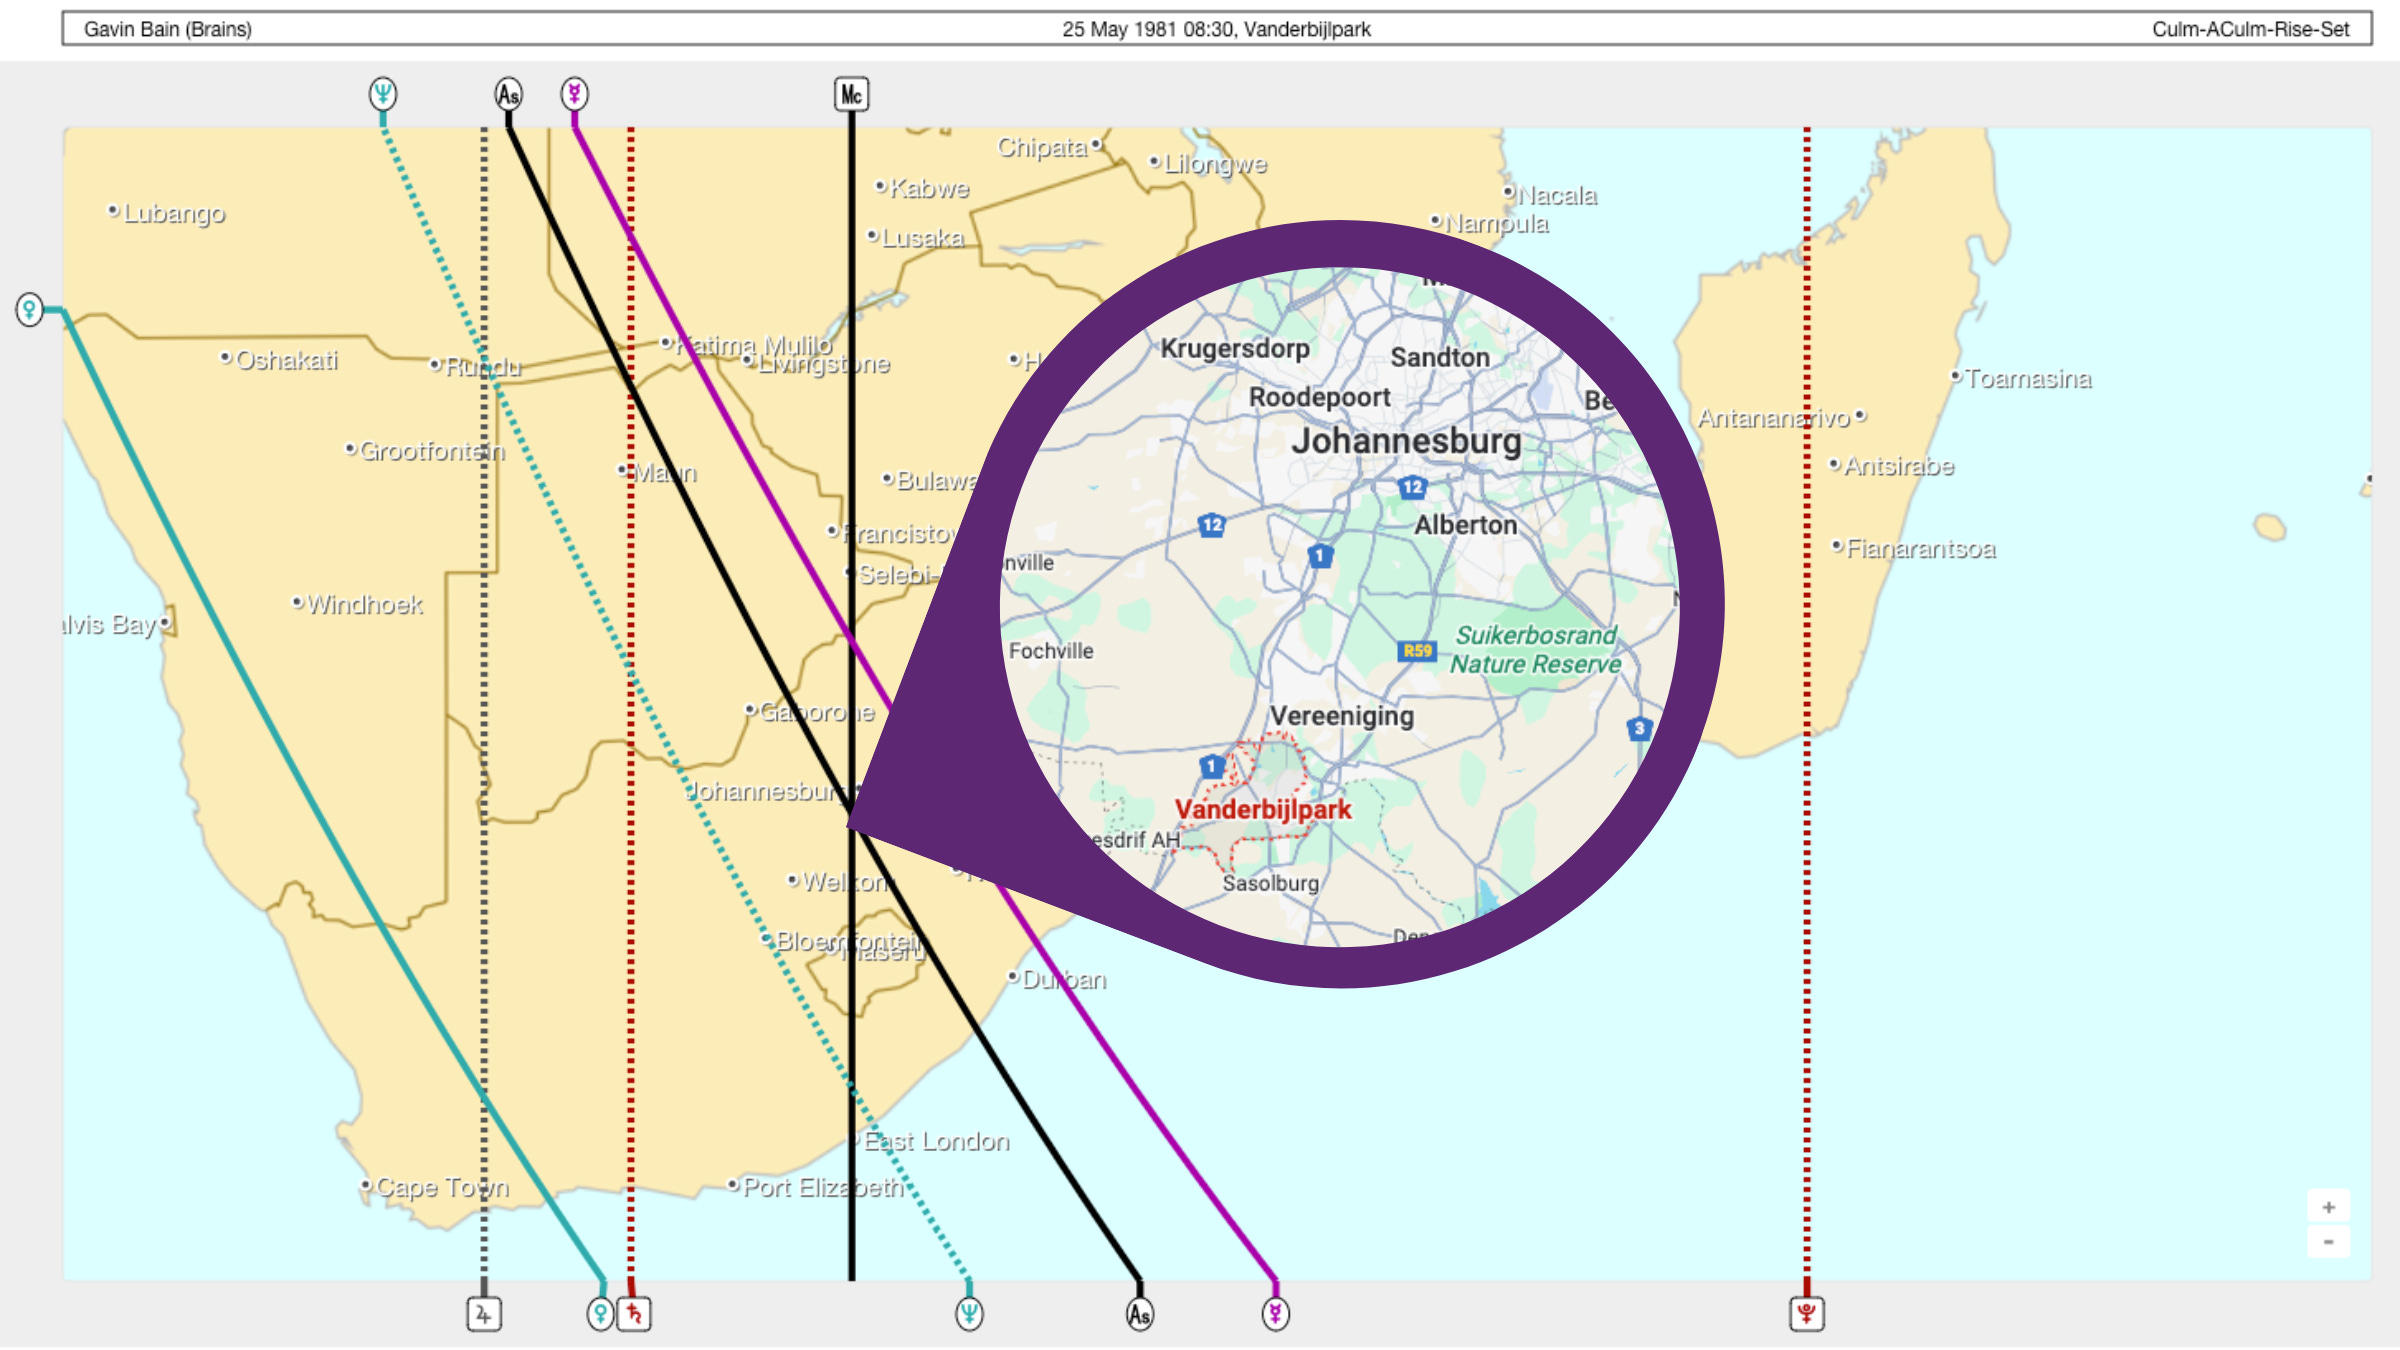Select the Jupiter symbol below the map
This screenshot has height=1350, width=2400.
coord(484,1314)
